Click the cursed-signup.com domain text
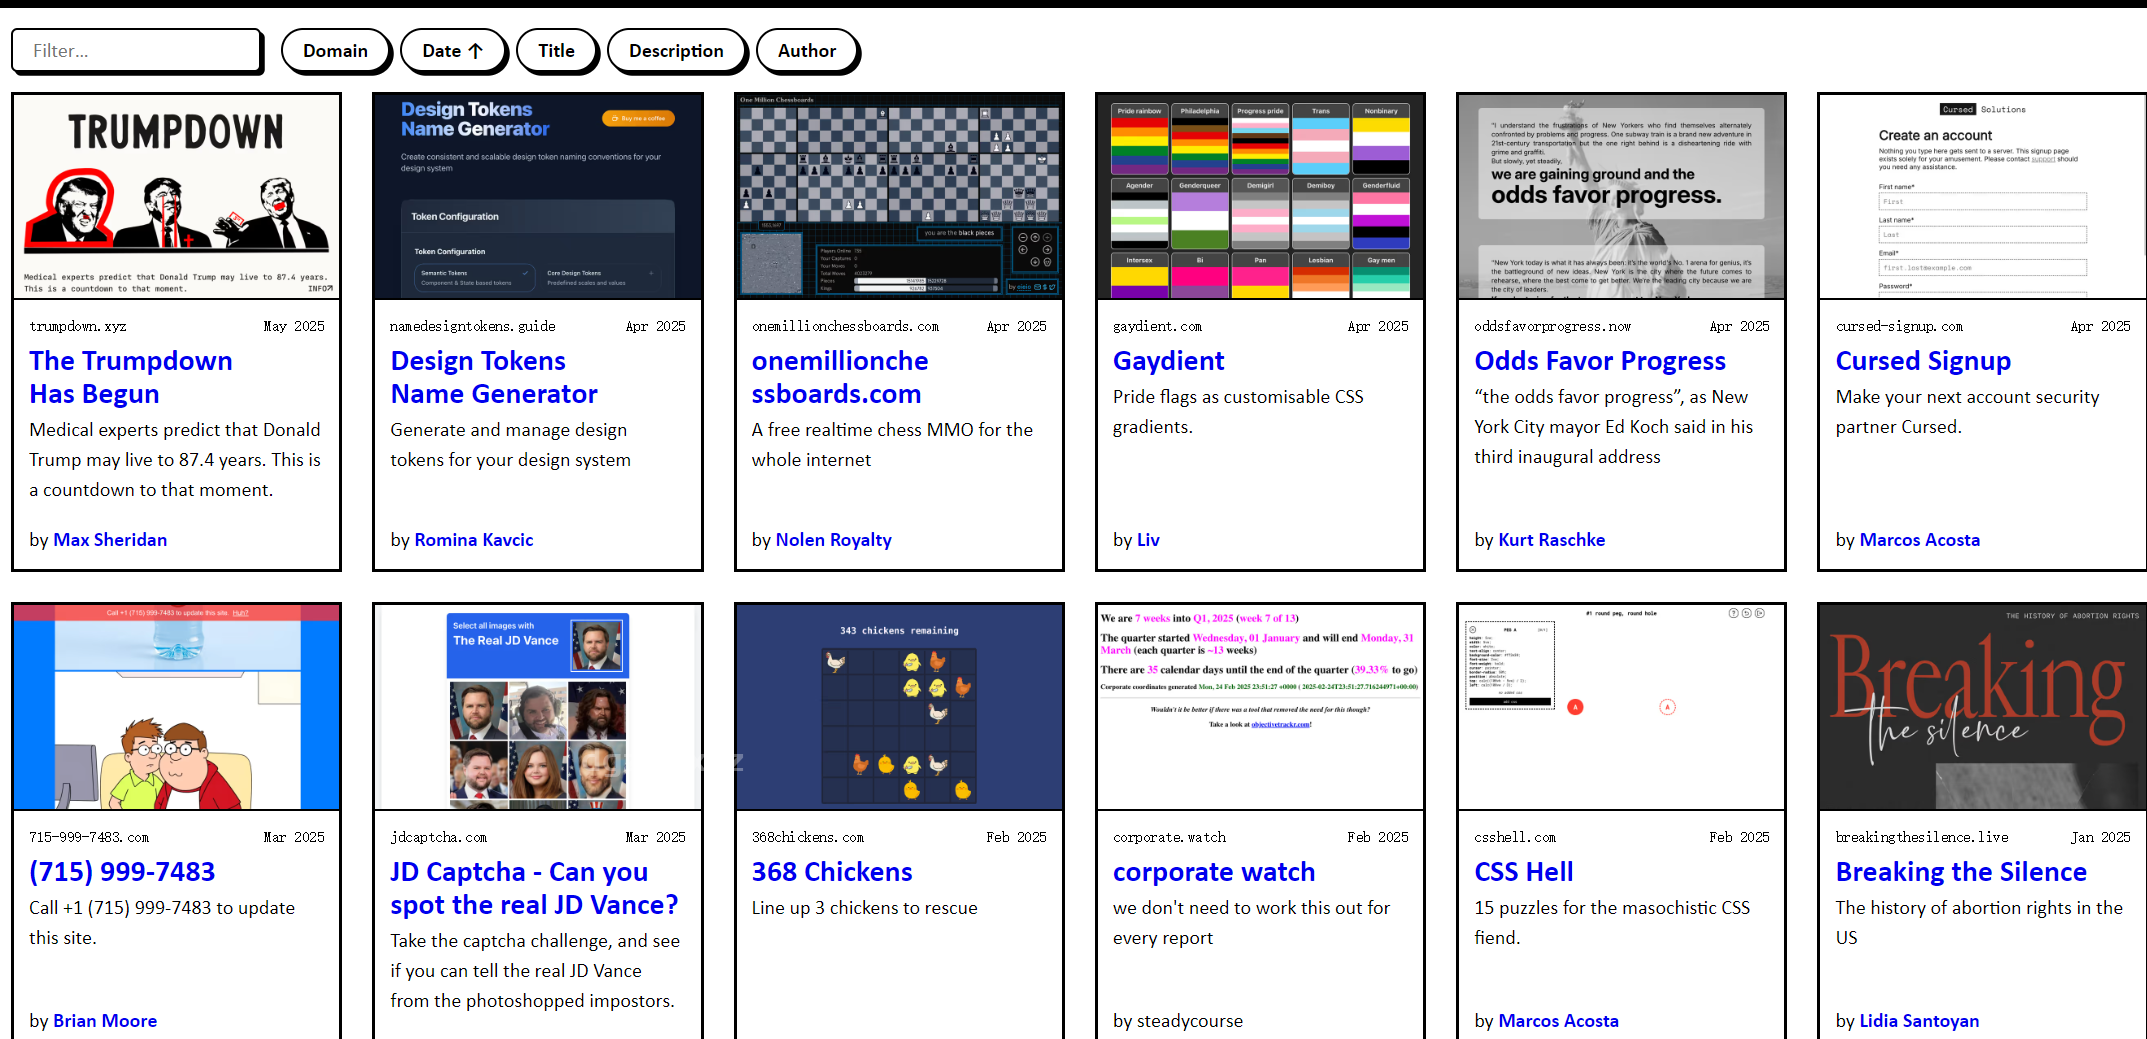Viewport: 2147px width, 1039px height. coord(1900,327)
